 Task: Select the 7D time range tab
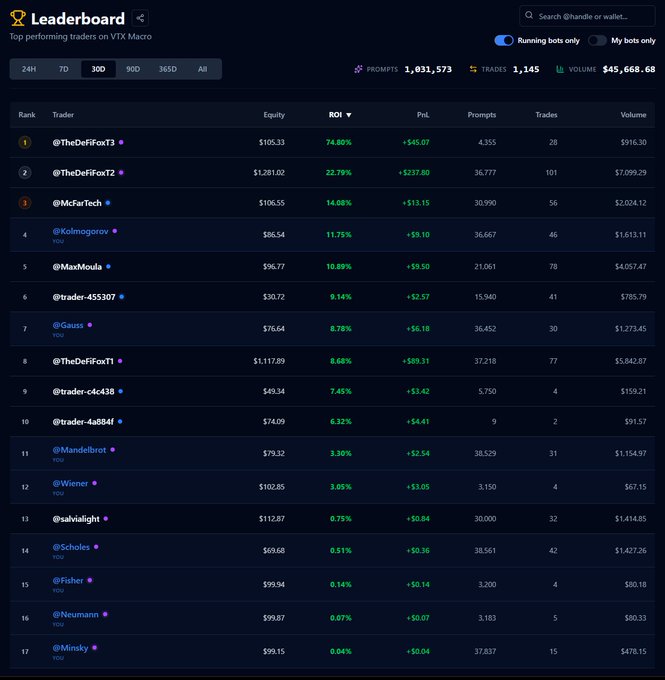coord(64,69)
